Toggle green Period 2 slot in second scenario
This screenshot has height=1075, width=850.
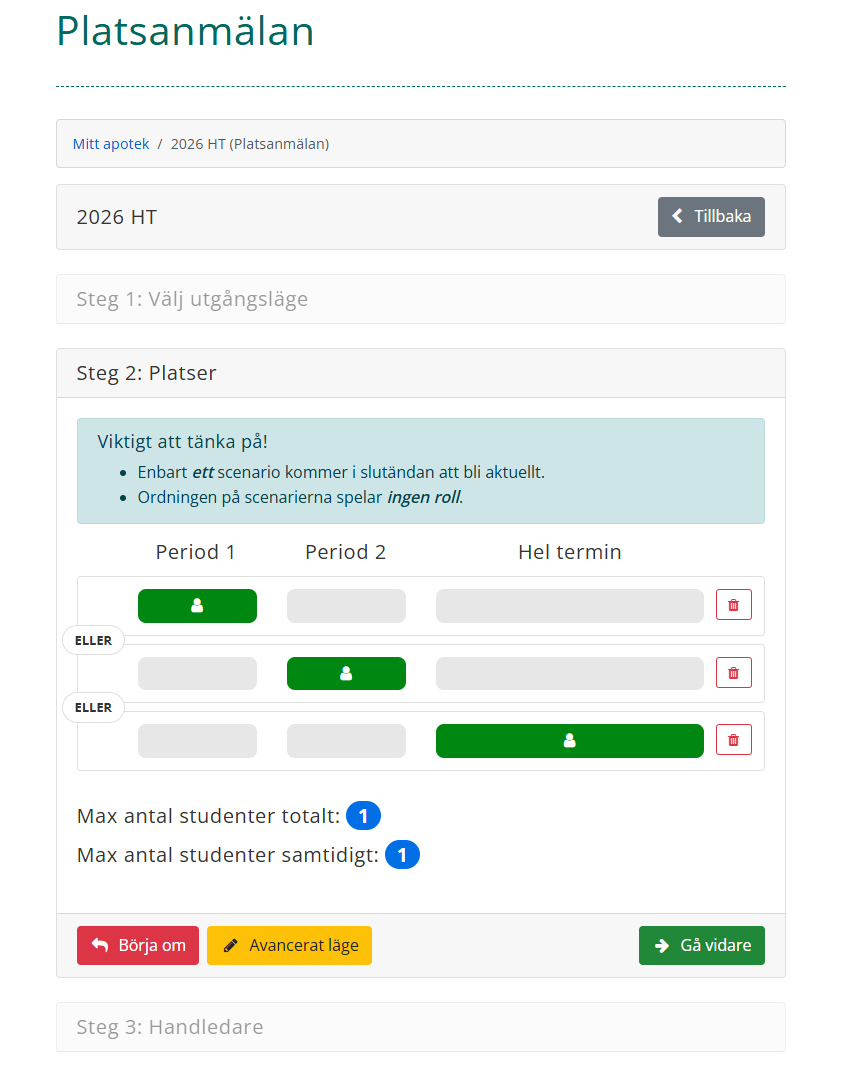[346, 673]
